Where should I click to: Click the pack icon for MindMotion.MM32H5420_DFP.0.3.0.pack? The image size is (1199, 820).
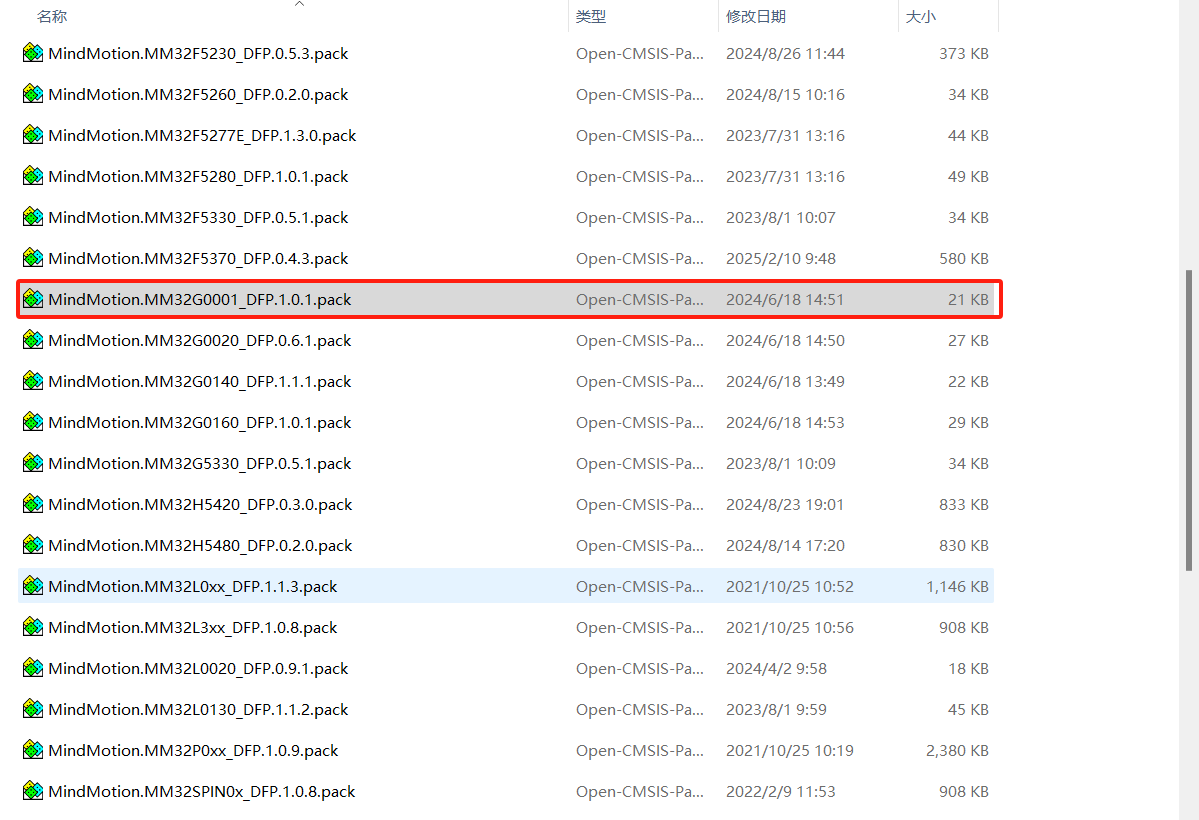pos(33,504)
